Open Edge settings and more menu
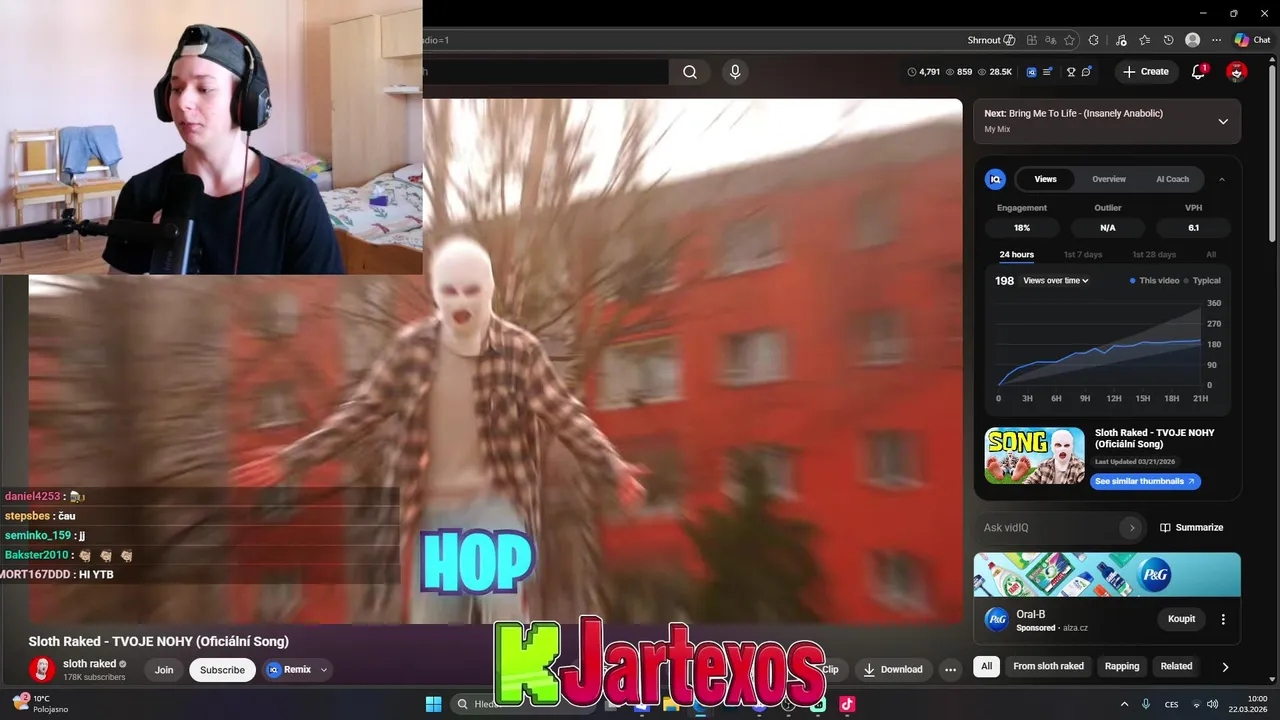This screenshot has width=1280, height=720. point(1216,40)
